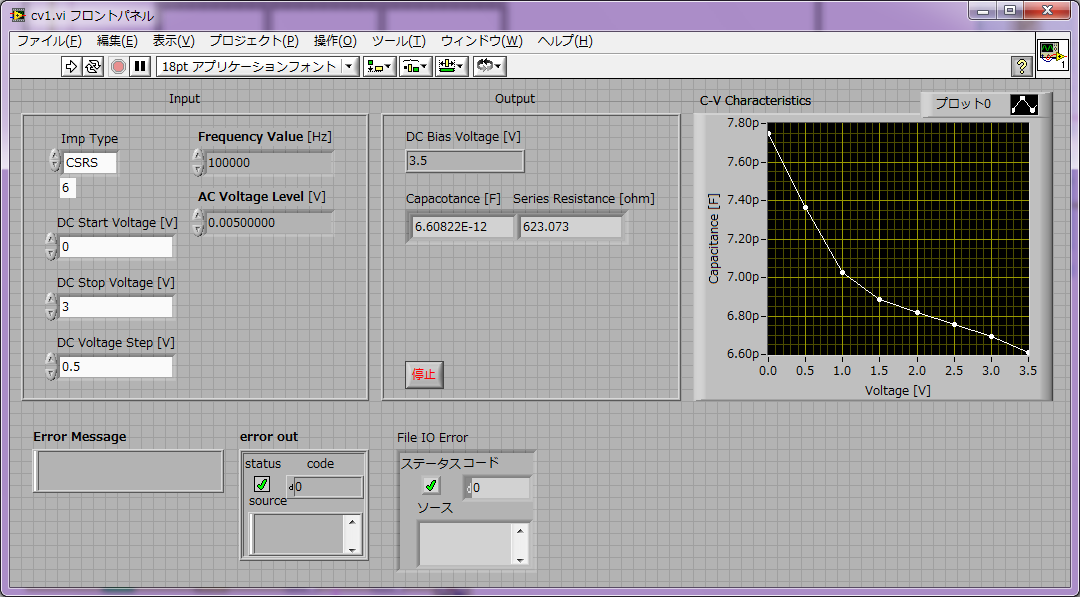Screen dimensions: 1080x597
Task: Click the Capacitance [F] axis label
Action: (714, 238)
